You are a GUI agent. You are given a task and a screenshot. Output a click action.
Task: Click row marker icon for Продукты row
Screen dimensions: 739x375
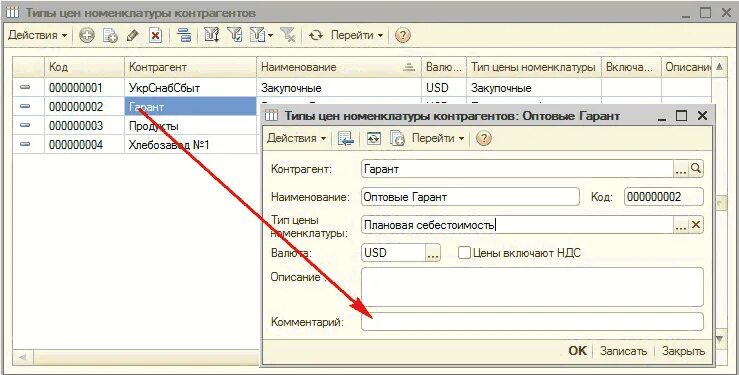(25, 125)
